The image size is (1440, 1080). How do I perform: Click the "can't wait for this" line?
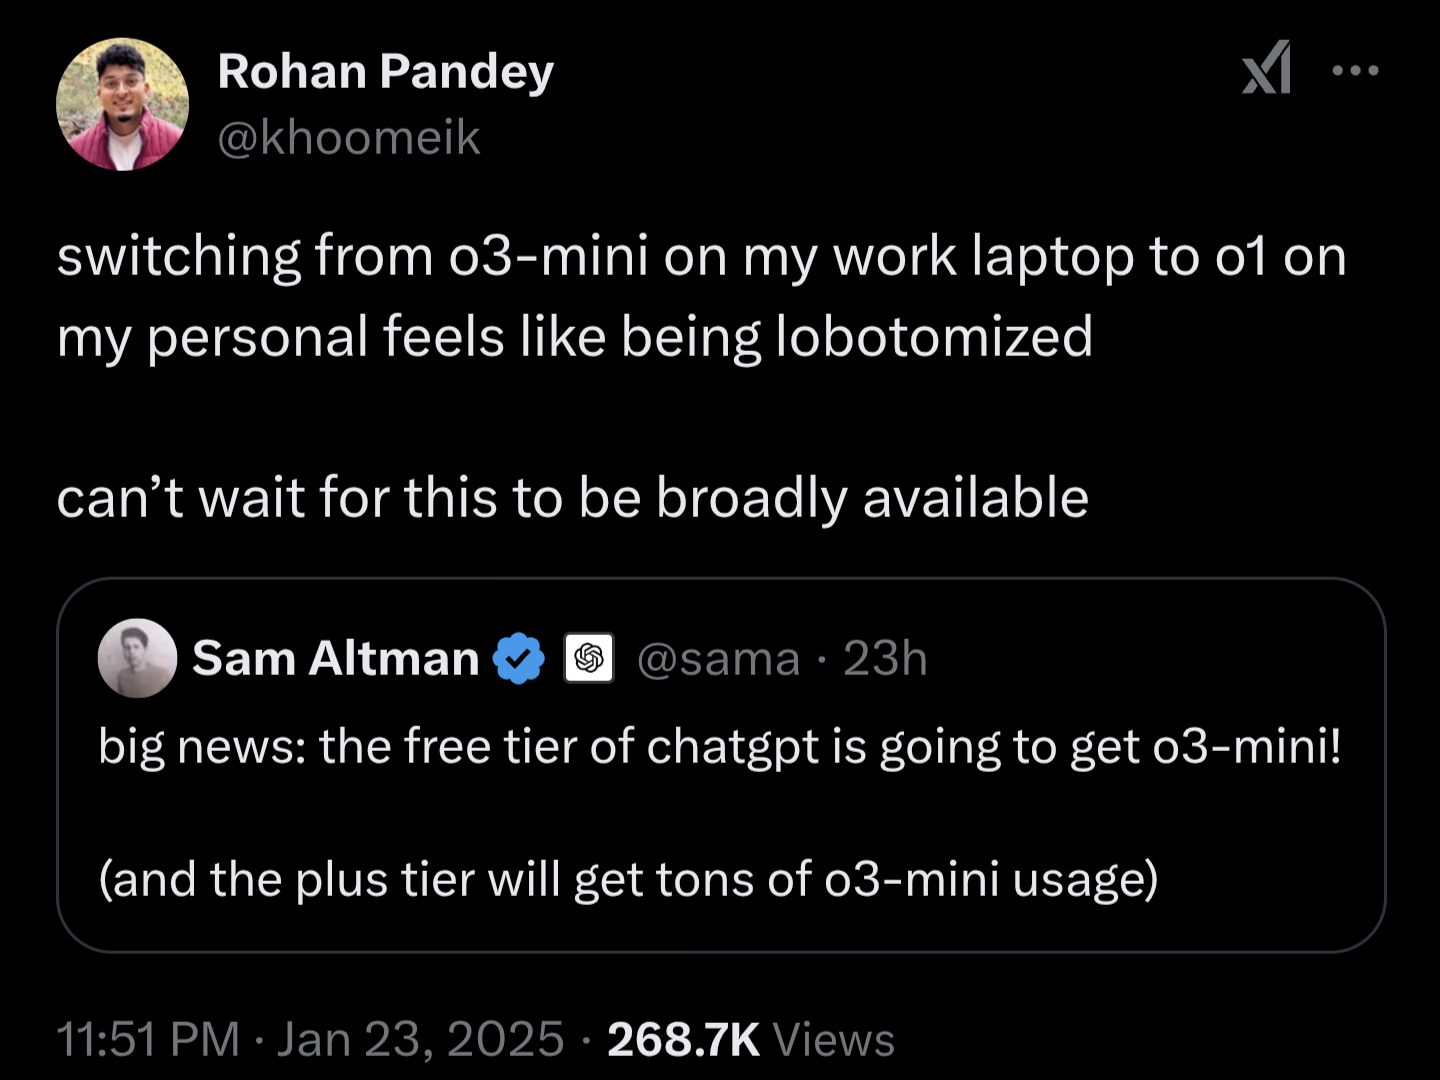point(572,498)
